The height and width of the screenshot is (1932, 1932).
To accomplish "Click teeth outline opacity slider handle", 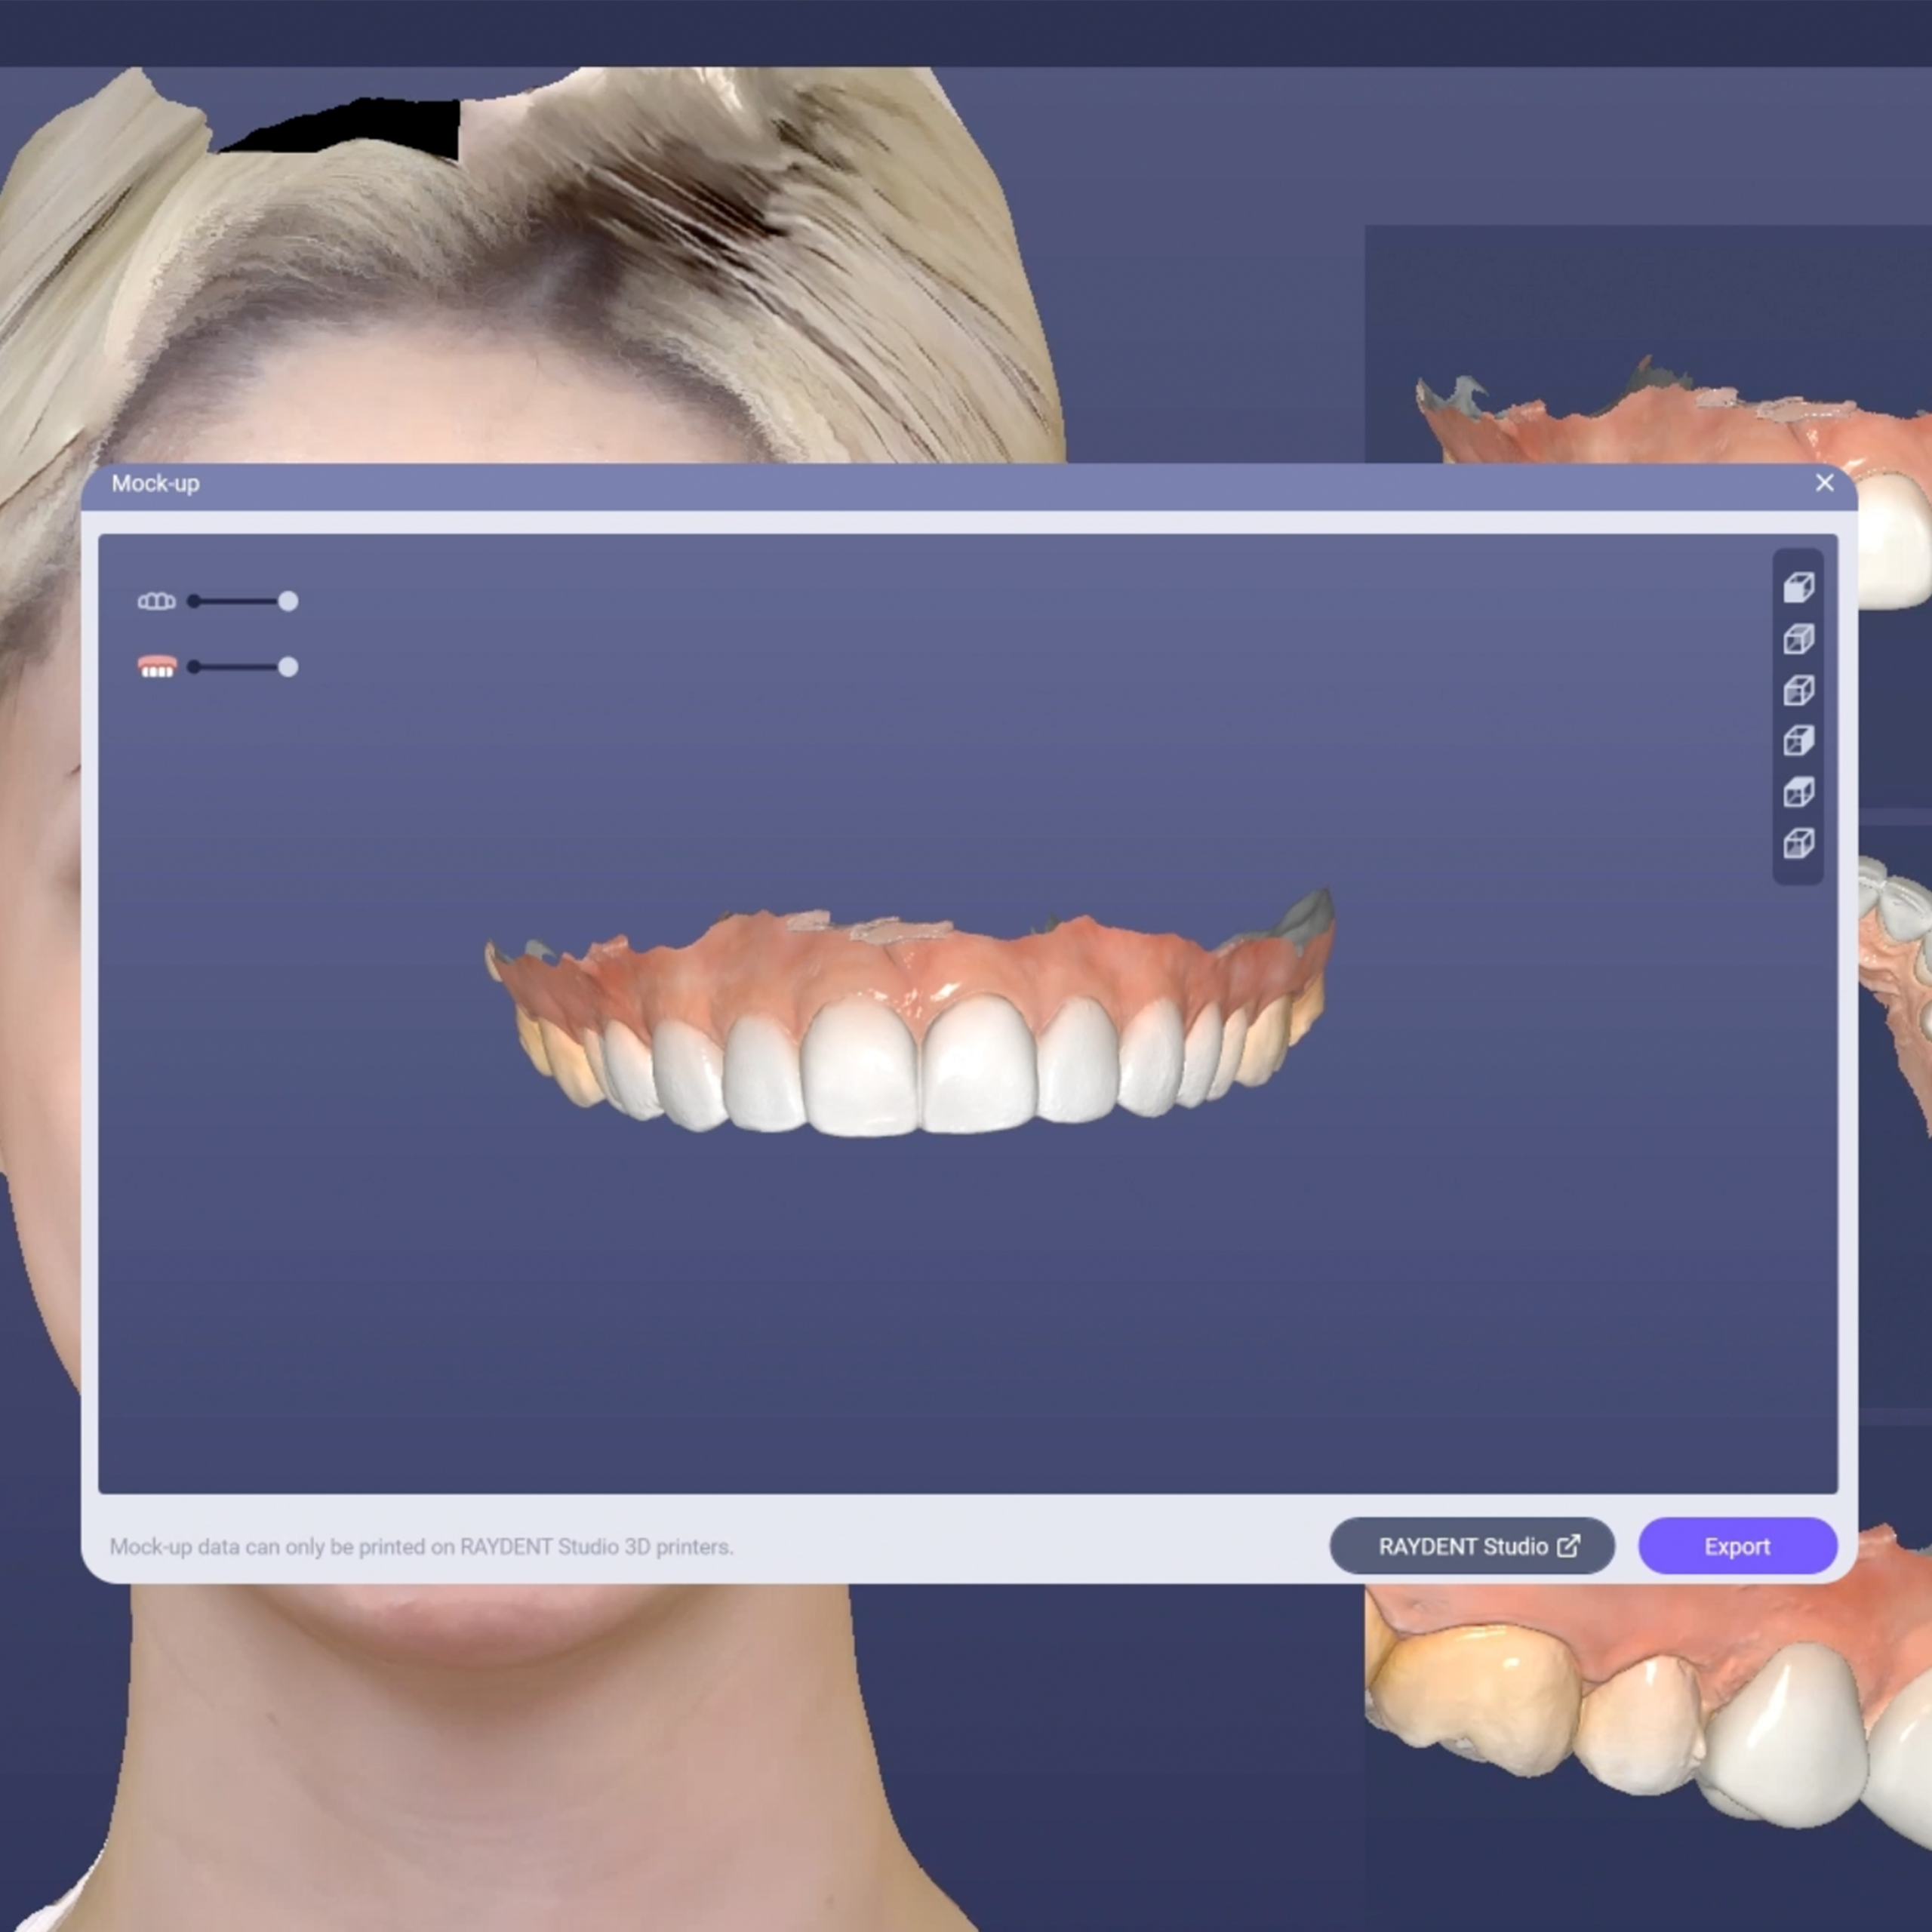I will (x=288, y=601).
